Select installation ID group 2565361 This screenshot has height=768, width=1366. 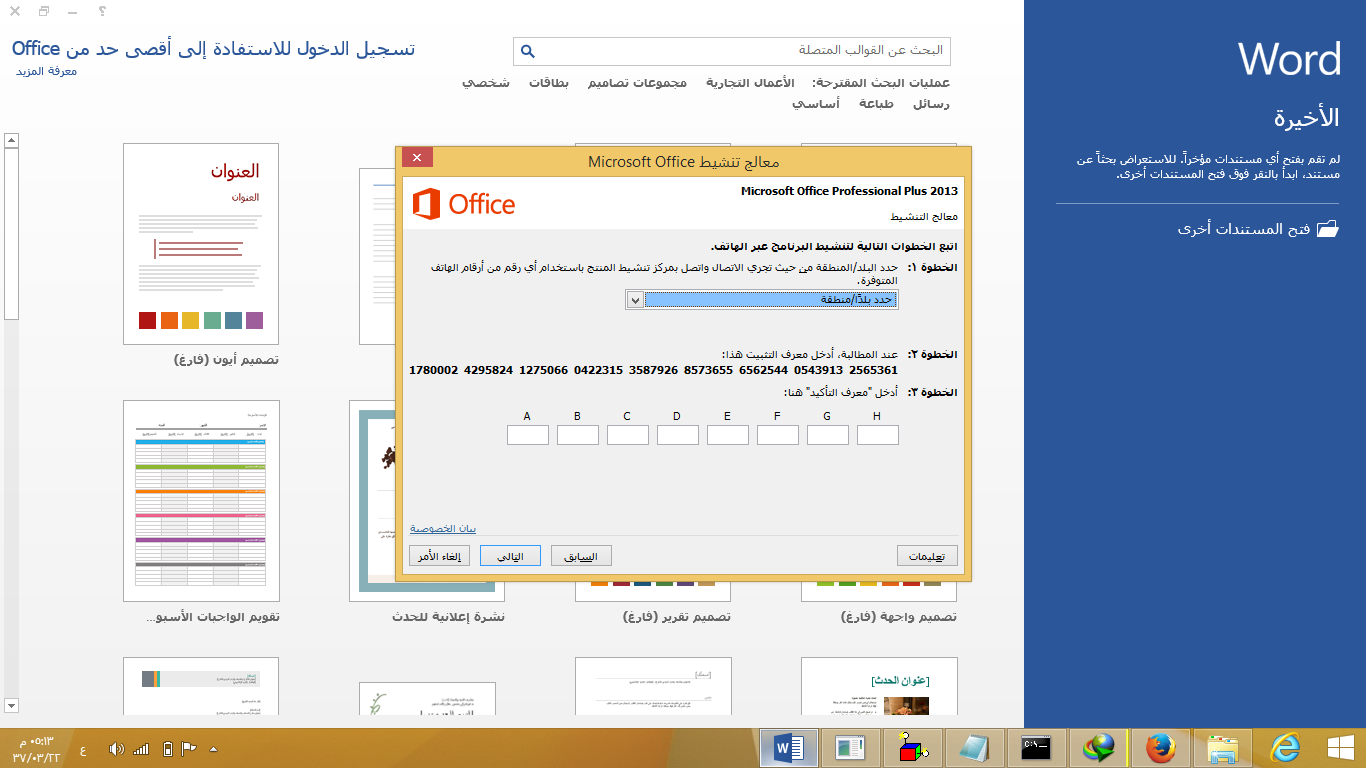tap(874, 370)
